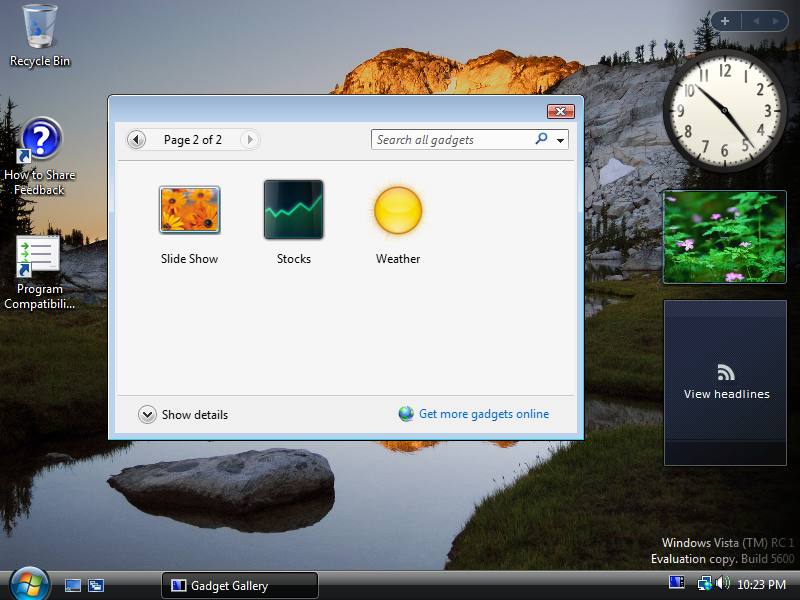Click the Windows Sidebar tray icon
Image resolution: width=800 pixels, height=600 pixels.
click(x=677, y=582)
